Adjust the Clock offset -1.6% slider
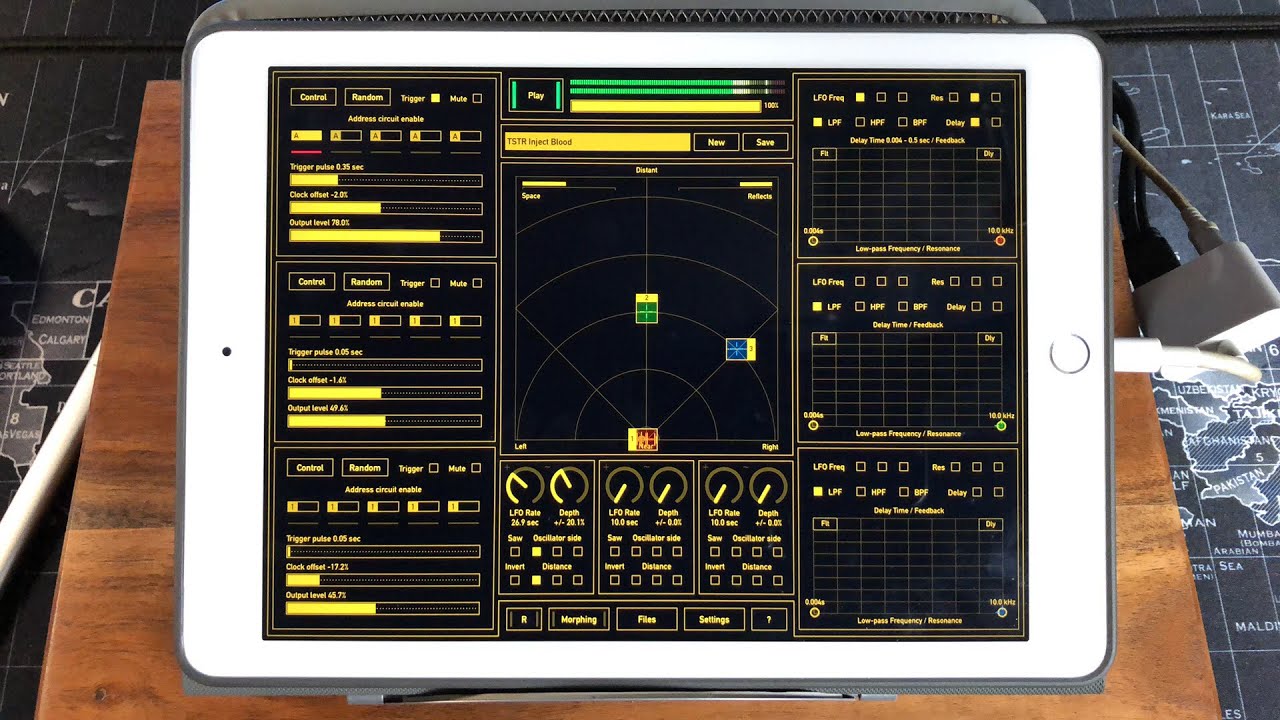Screen dimensions: 1280x720 pos(385,393)
